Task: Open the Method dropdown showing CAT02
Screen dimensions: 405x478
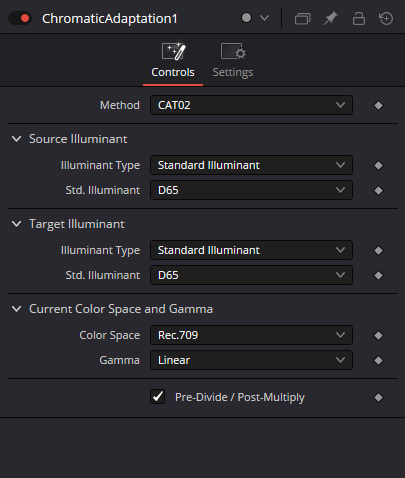Action: coord(251,105)
